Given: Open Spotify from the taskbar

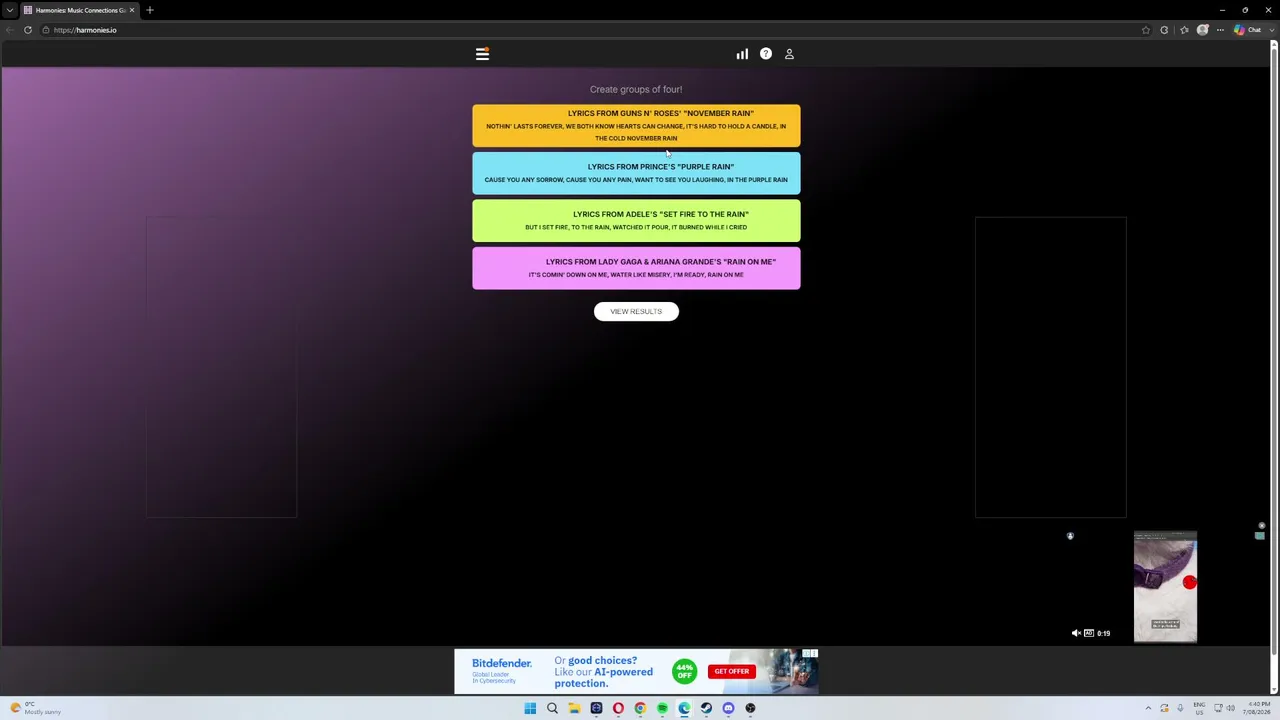Looking at the screenshot, I should point(662,708).
